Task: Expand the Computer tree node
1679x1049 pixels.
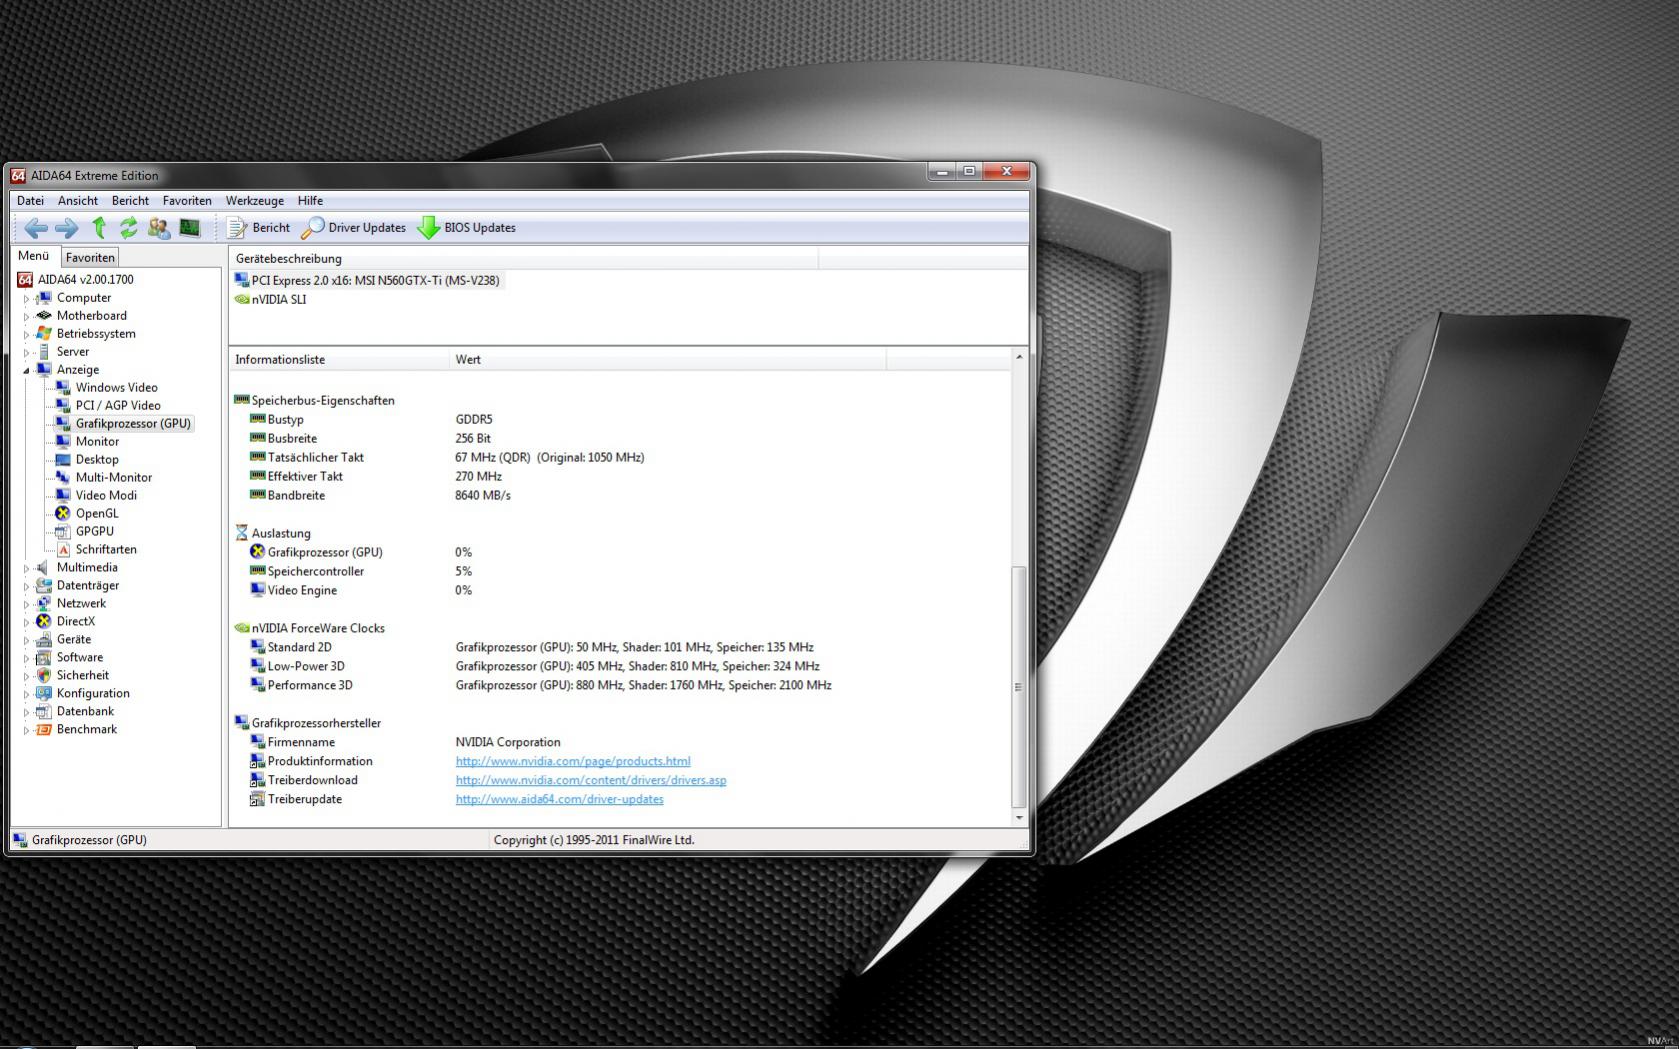Action: pos(27,298)
